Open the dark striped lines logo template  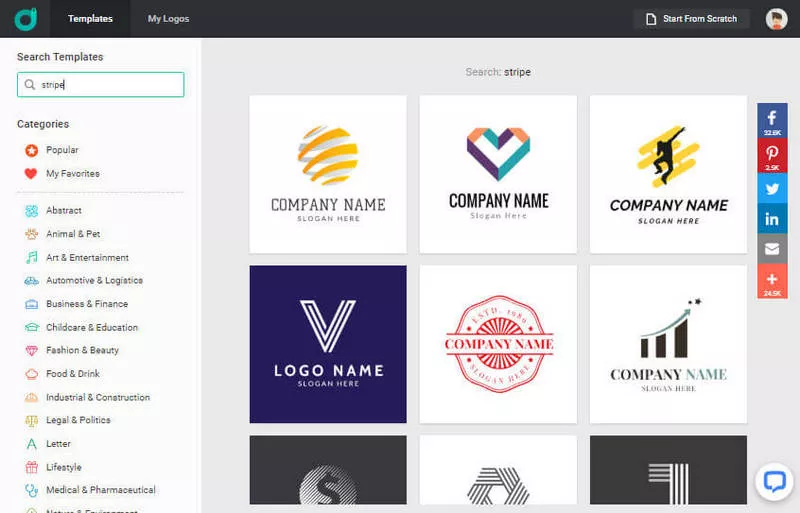668,470
